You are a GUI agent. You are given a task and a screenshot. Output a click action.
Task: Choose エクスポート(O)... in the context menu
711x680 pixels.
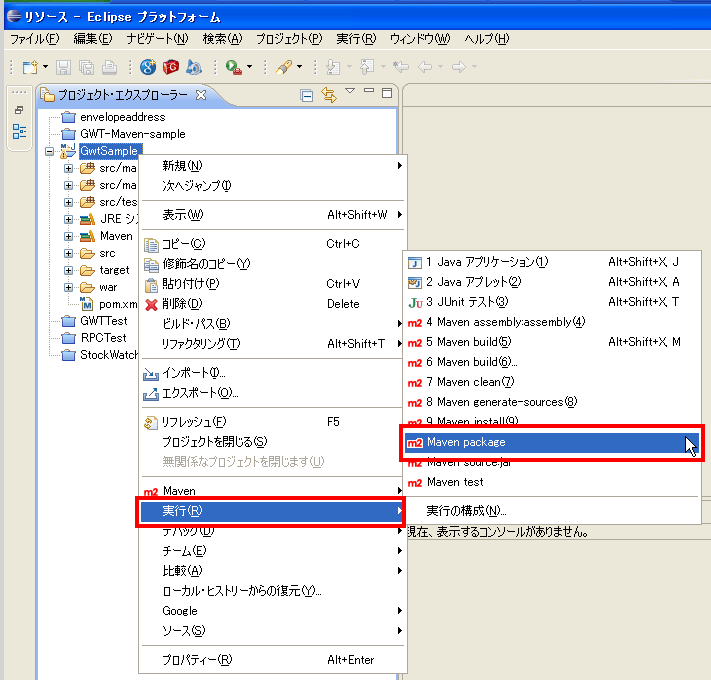272,393
